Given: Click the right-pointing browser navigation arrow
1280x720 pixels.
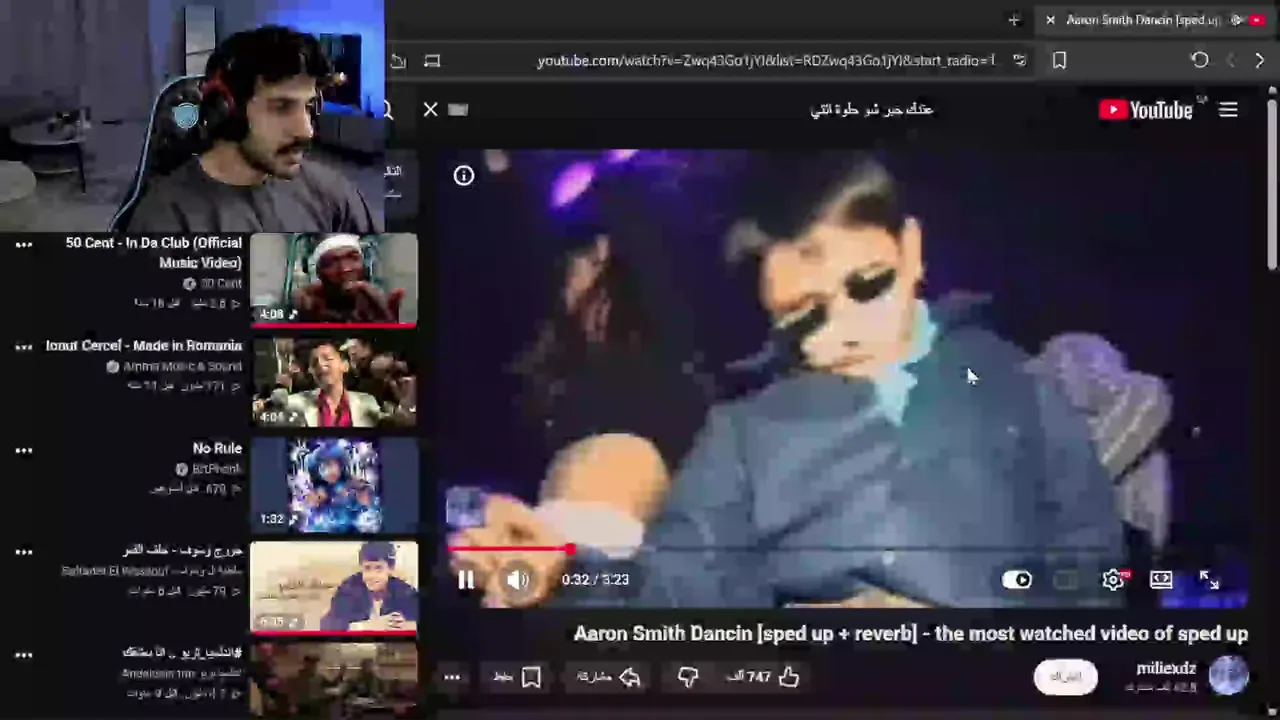Looking at the screenshot, I should [1259, 61].
